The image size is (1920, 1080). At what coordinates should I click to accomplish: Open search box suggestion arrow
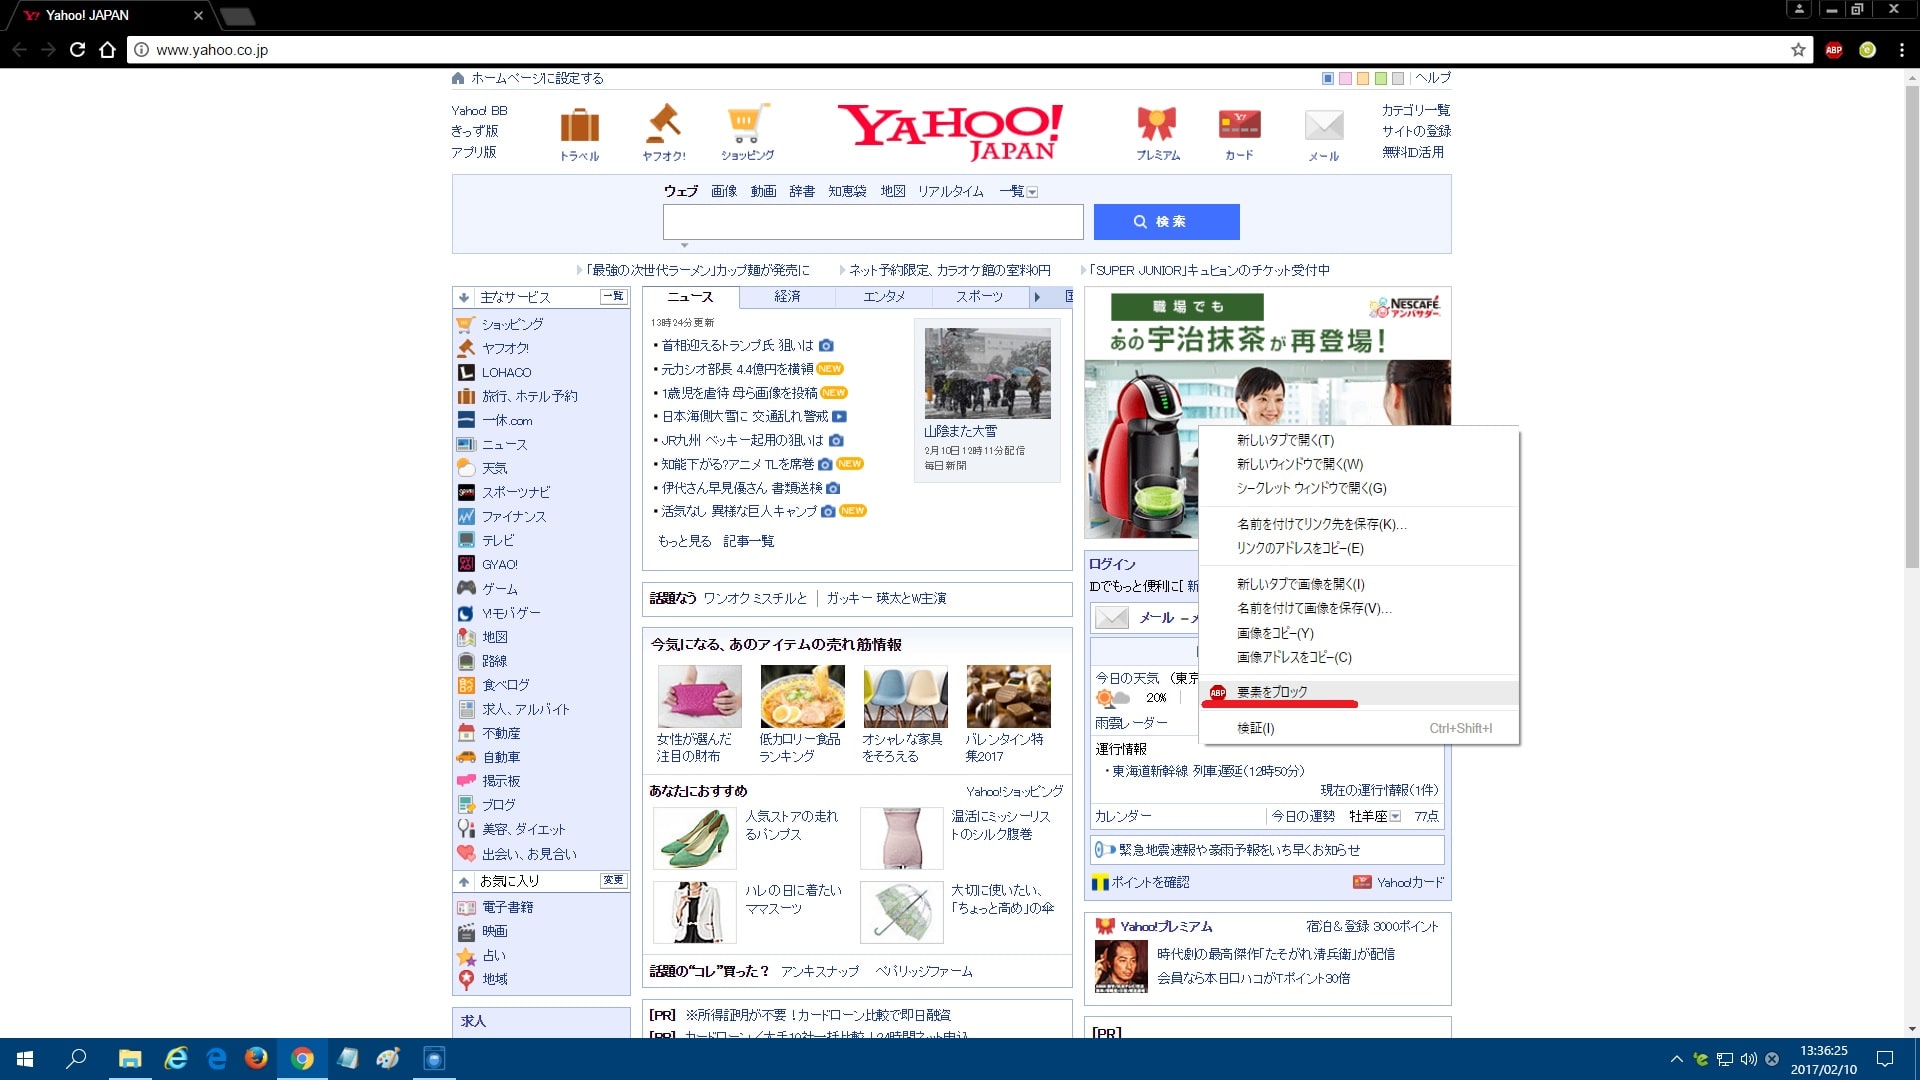tap(684, 245)
